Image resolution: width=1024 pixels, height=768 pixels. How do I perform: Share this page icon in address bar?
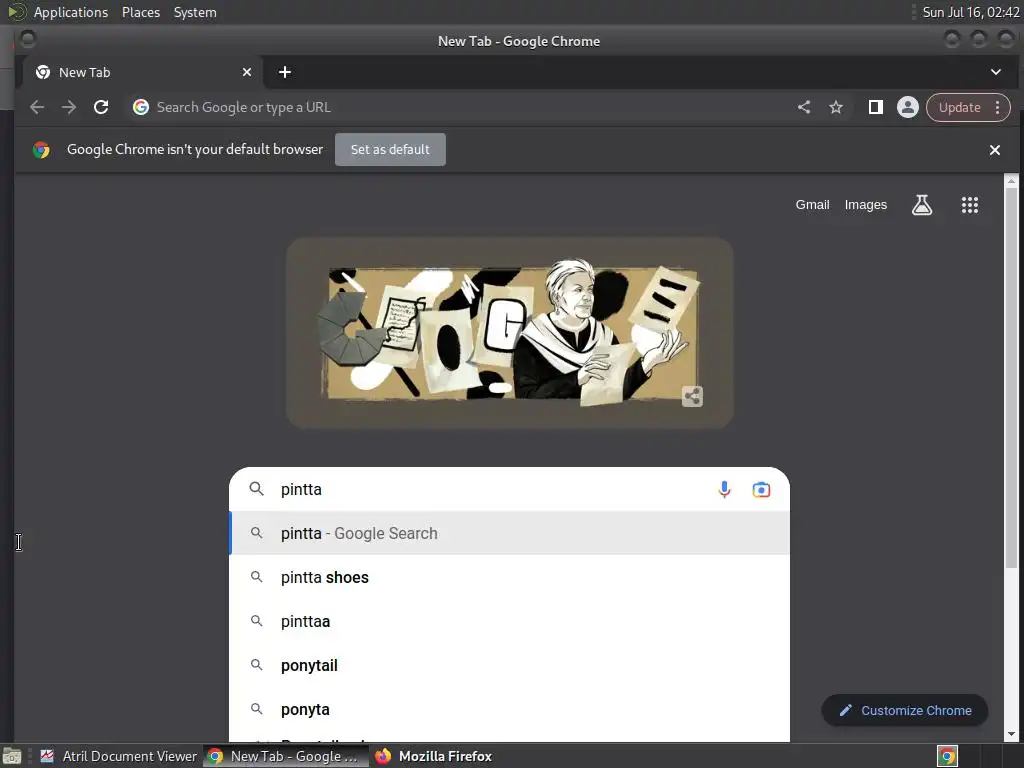point(804,107)
